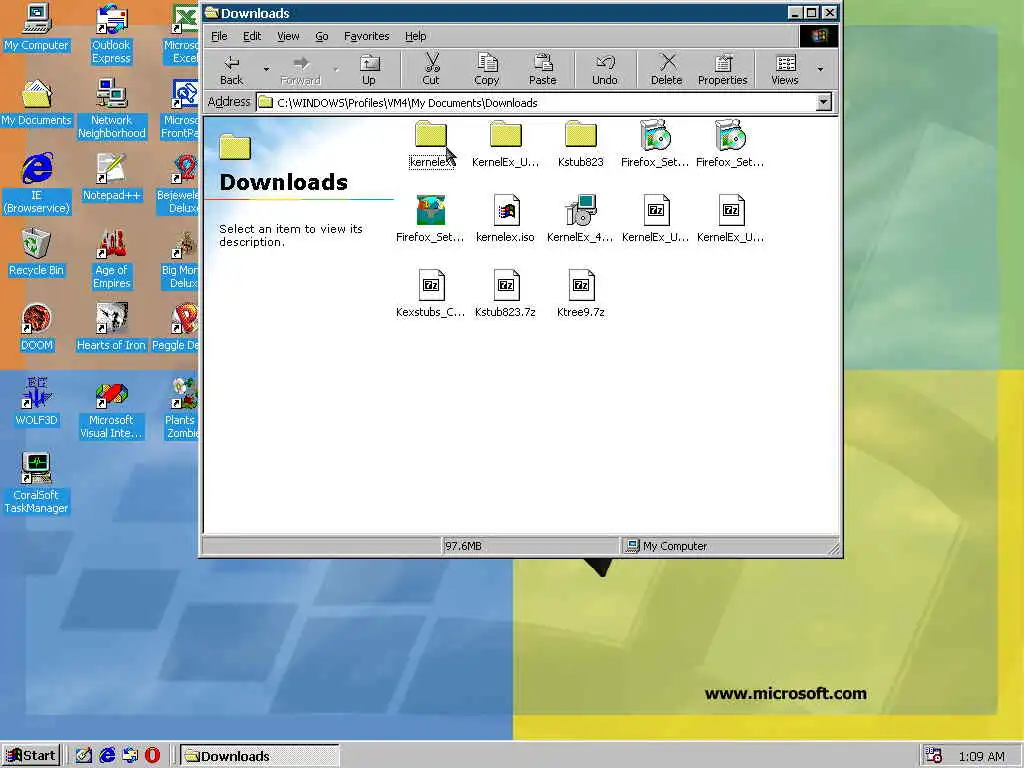Screen dimensions: 1024x768
Task: Click the Windows logo throbber in menu bar
Action: 819,36
